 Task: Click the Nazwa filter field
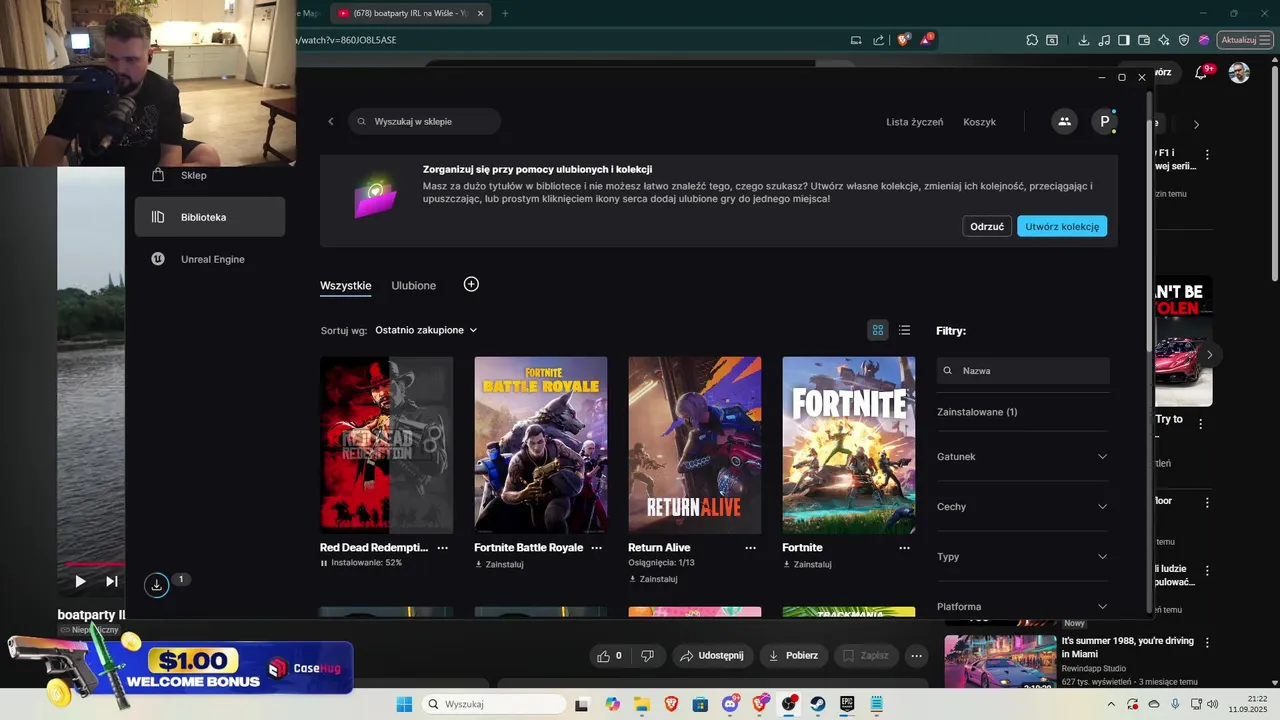pyautogui.click(x=1023, y=370)
